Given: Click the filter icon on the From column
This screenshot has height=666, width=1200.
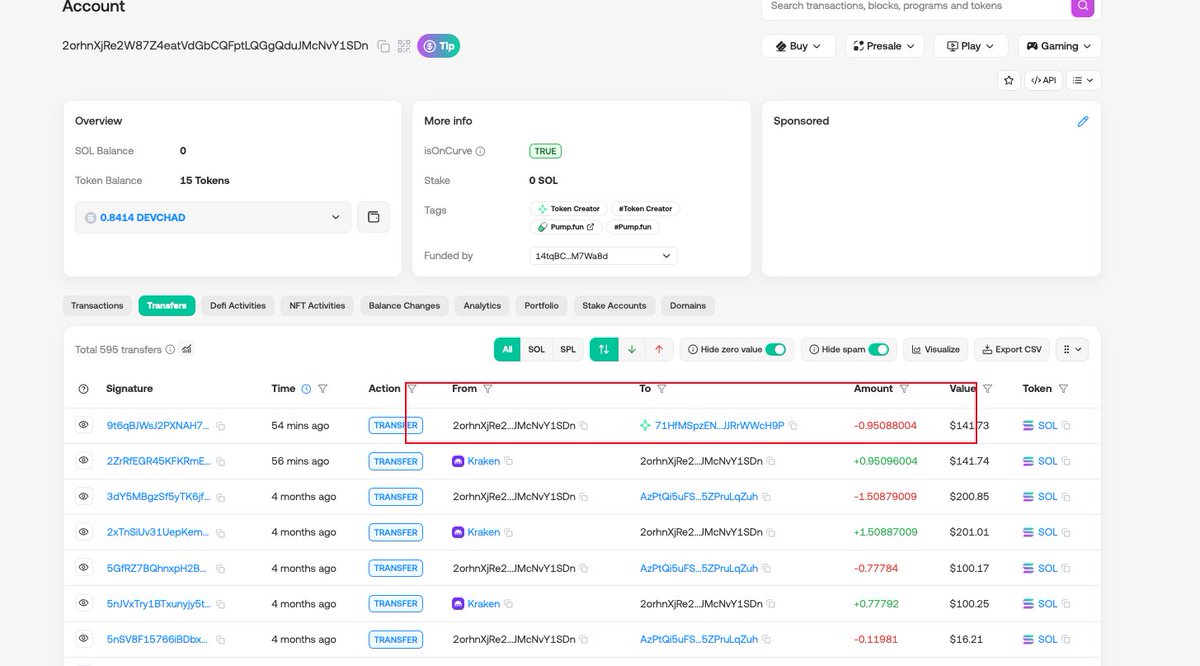Looking at the screenshot, I should (x=487, y=389).
